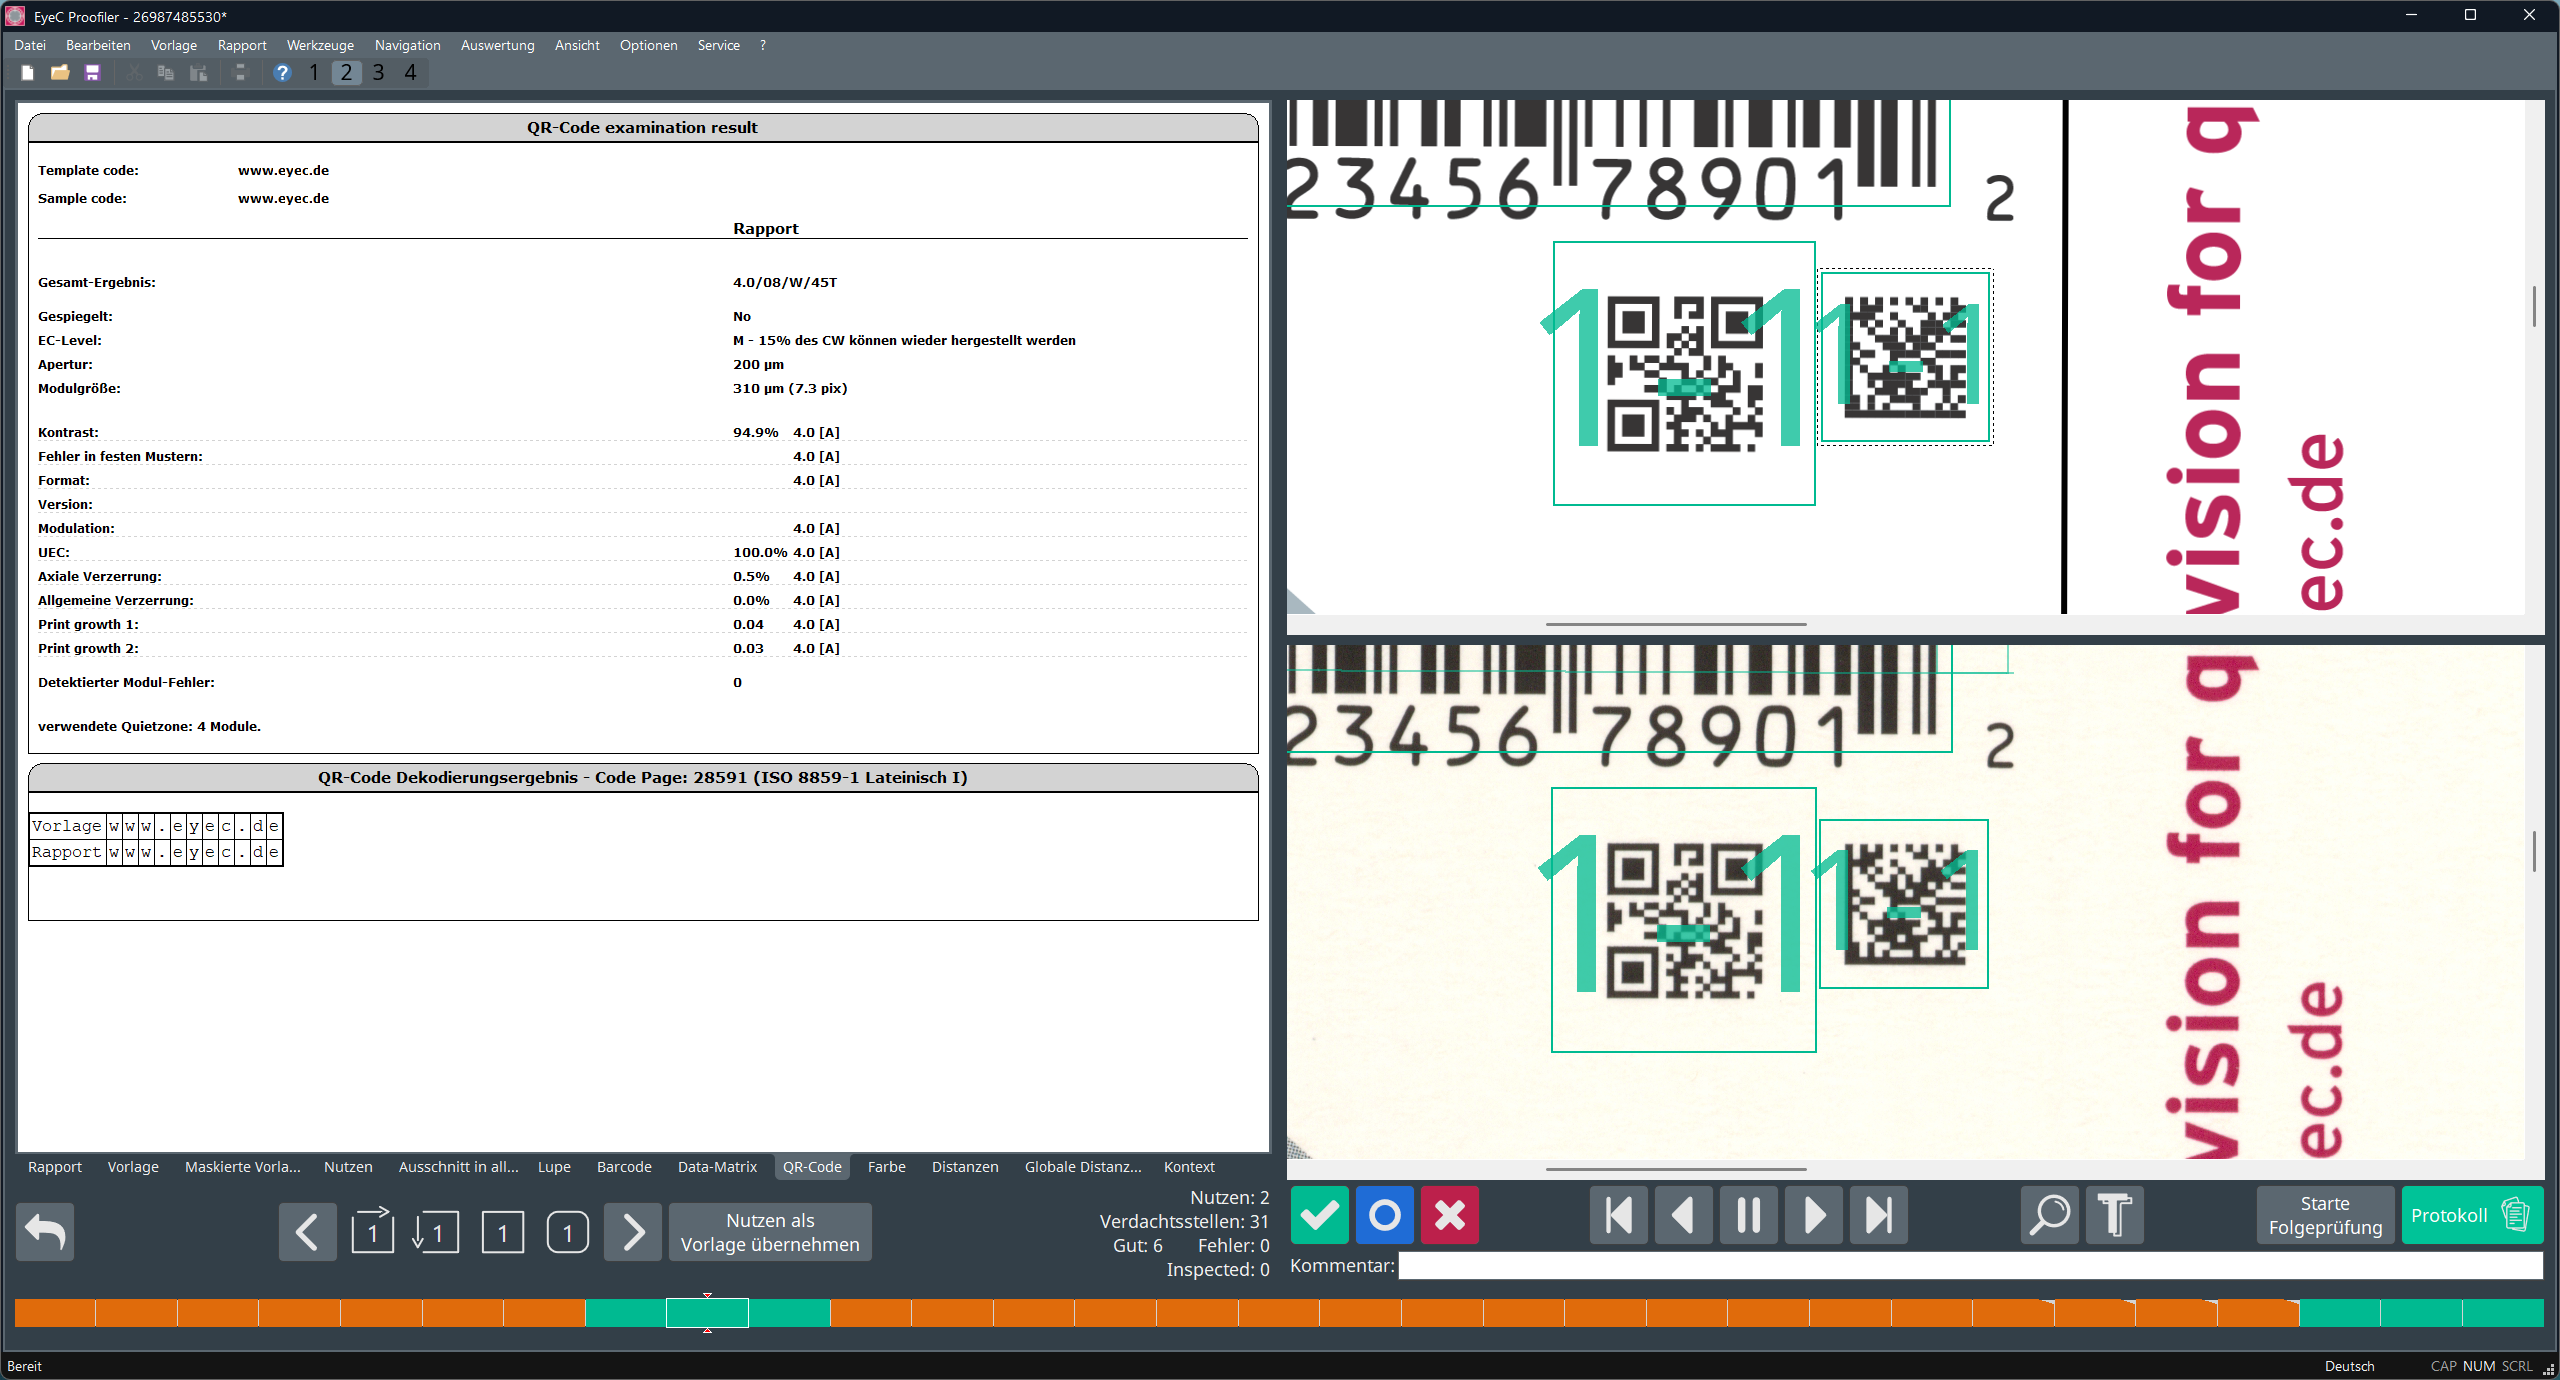Open help with the blue question mark icon

point(282,73)
